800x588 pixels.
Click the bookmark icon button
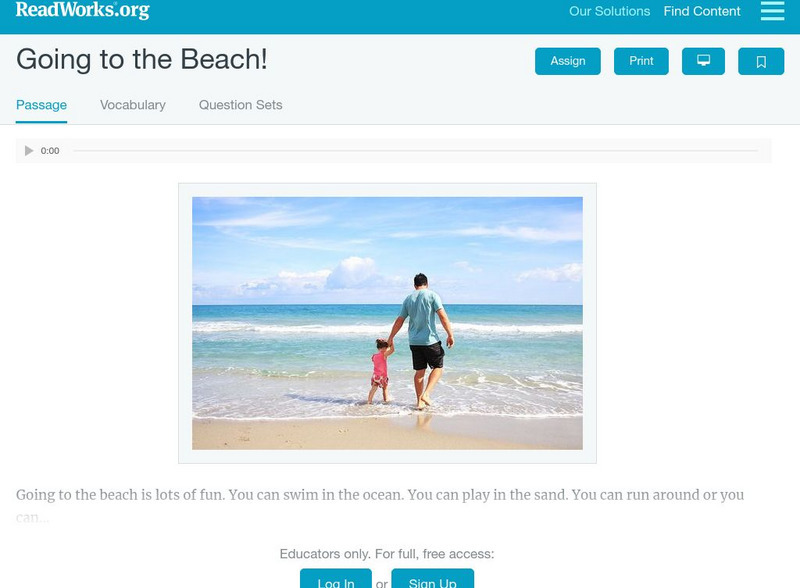[x=761, y=61]
